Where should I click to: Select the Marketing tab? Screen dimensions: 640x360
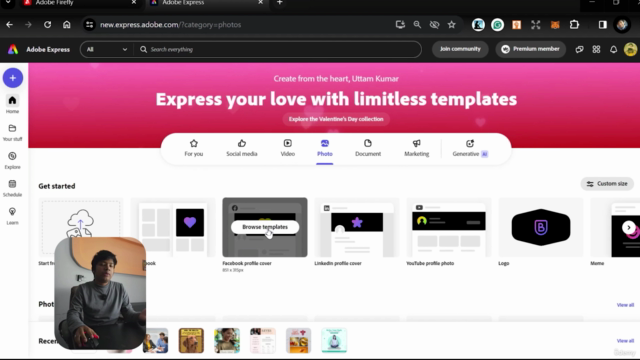[416, 148]
